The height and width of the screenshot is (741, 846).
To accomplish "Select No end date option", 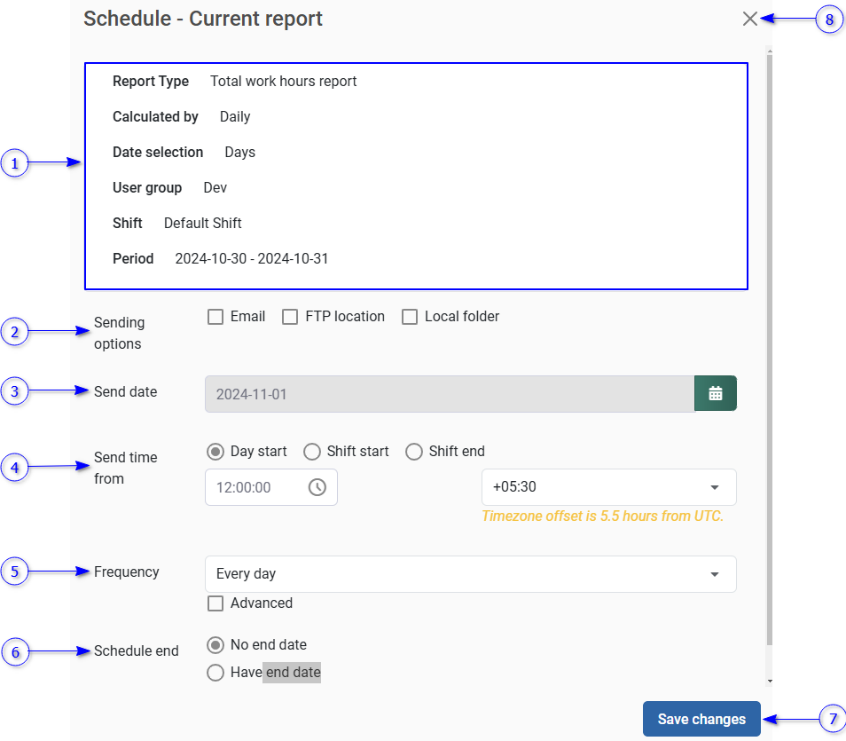I will click(x=215, y=645).
